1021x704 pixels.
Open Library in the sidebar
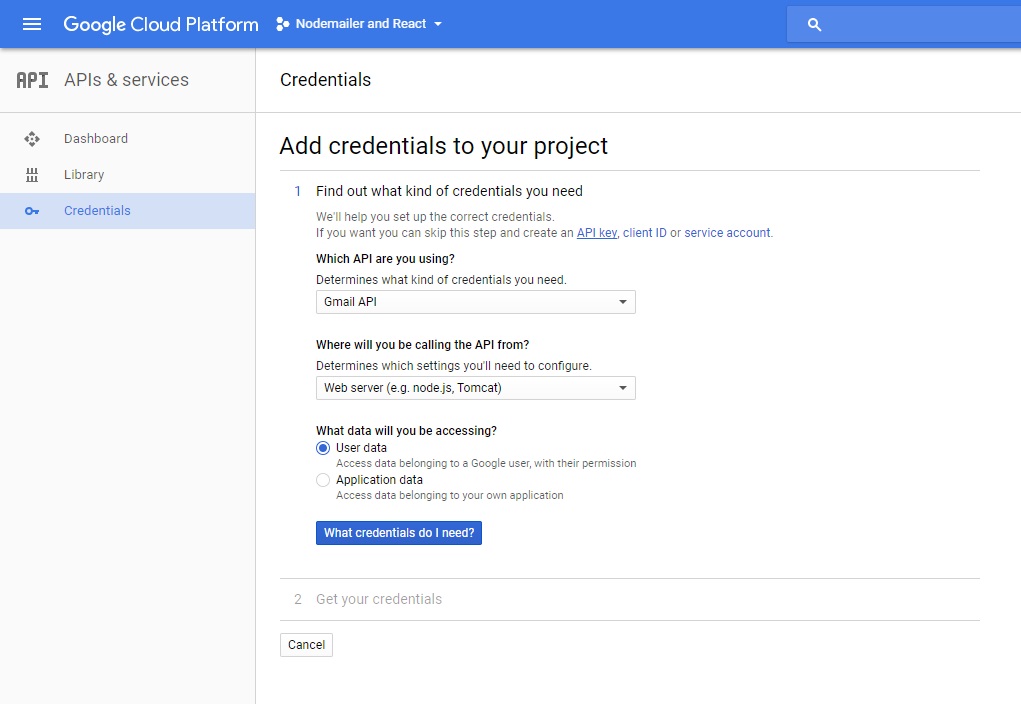pyautogui.click(x=84, y=175)
